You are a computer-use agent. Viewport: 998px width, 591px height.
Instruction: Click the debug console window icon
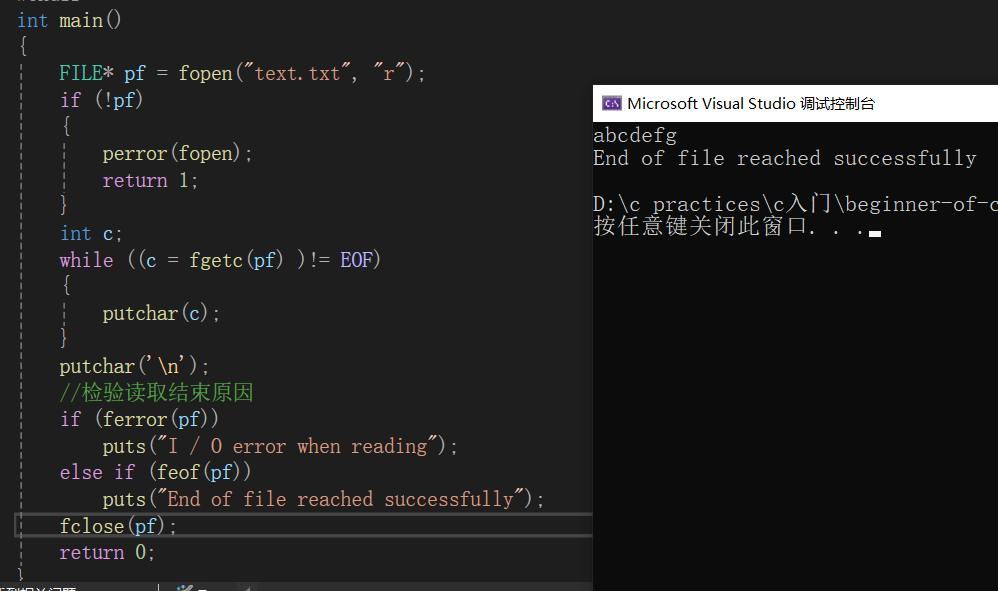pos(612,104)
